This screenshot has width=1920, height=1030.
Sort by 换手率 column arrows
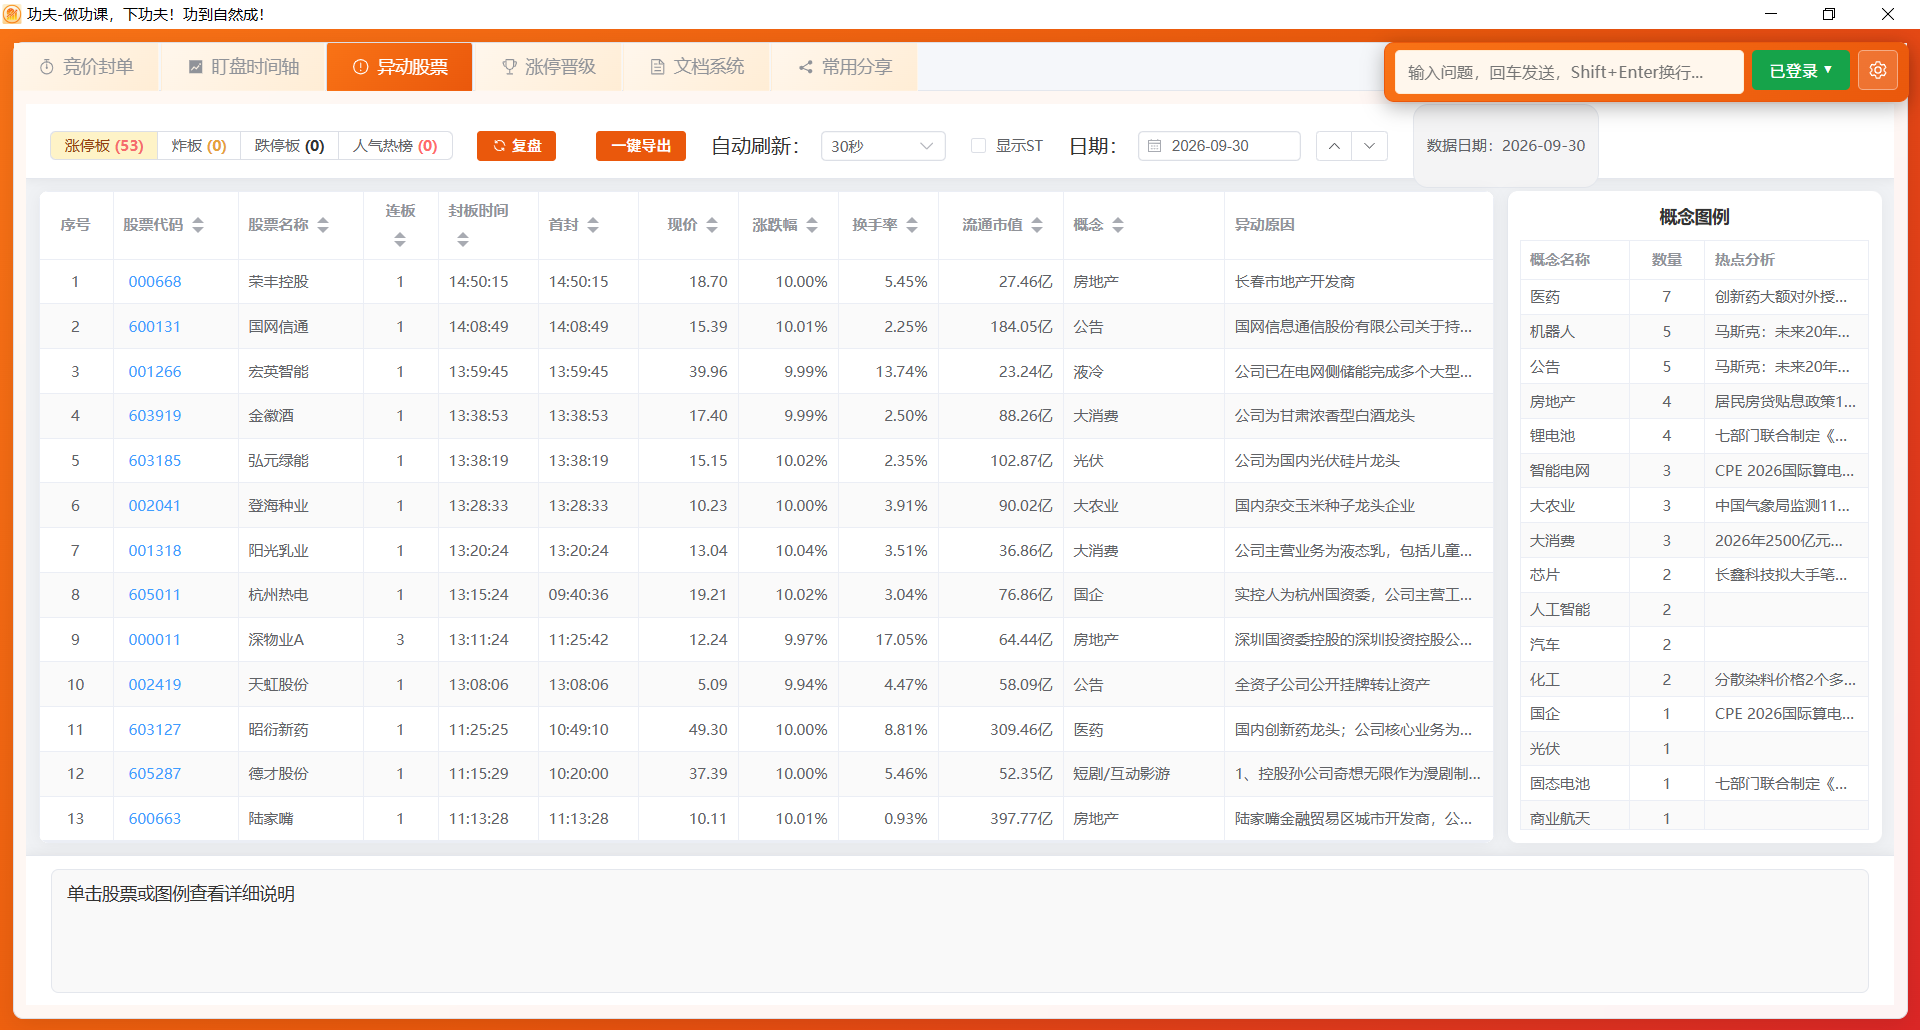912,225
